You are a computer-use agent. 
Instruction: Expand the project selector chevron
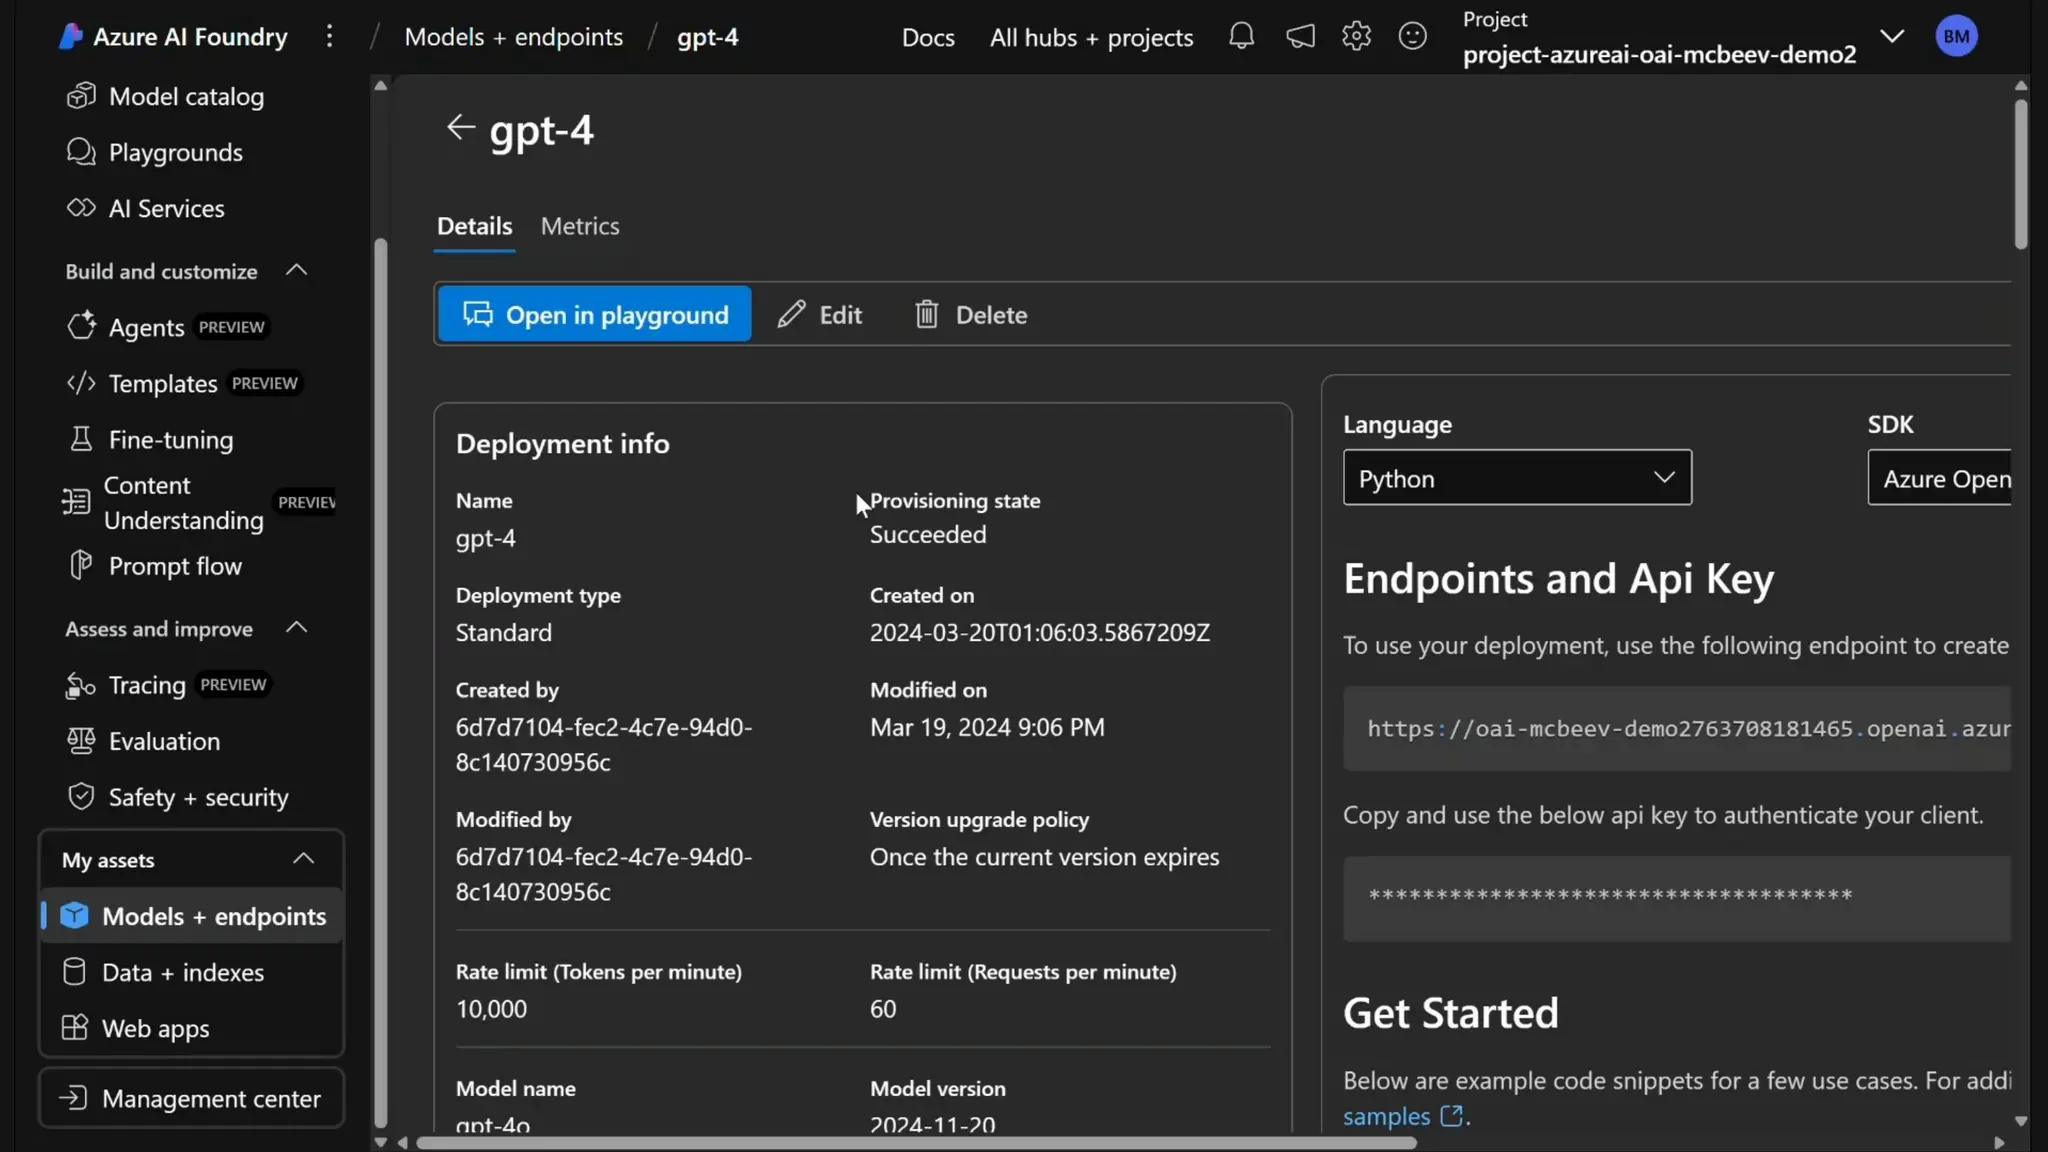pyautogui.click(x=1891, y=37)
